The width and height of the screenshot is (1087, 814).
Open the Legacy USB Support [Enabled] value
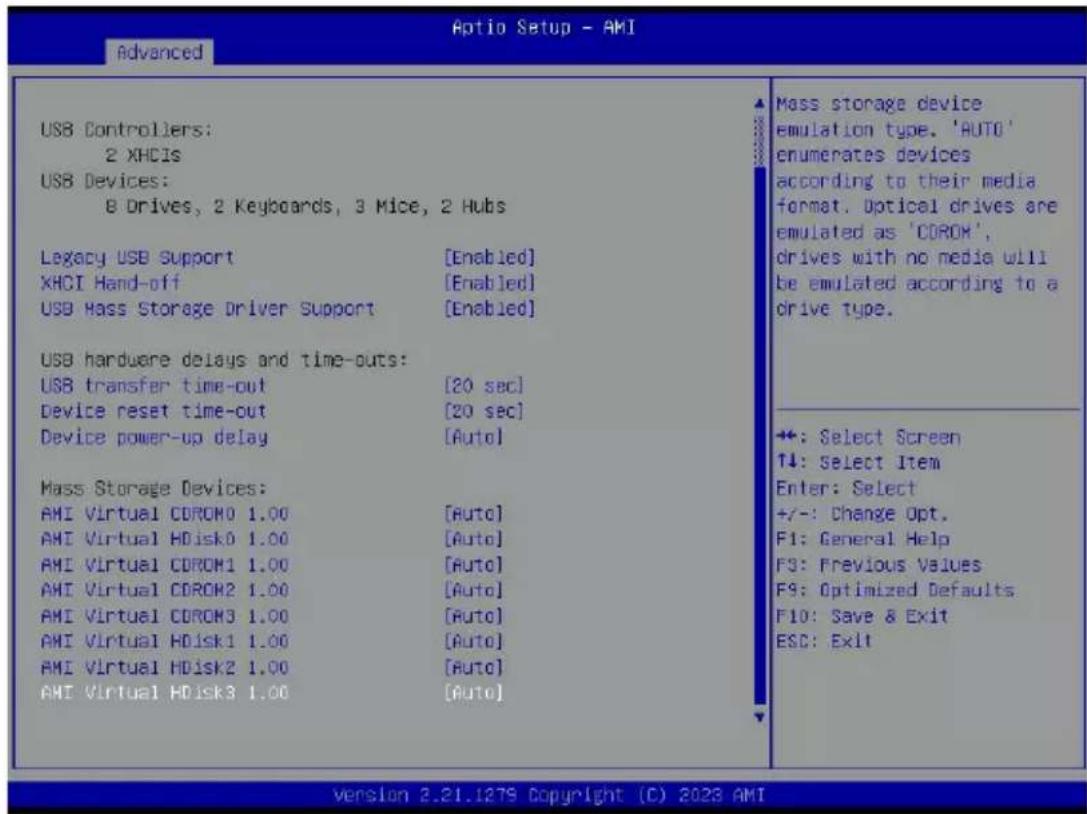coord(489,257)
